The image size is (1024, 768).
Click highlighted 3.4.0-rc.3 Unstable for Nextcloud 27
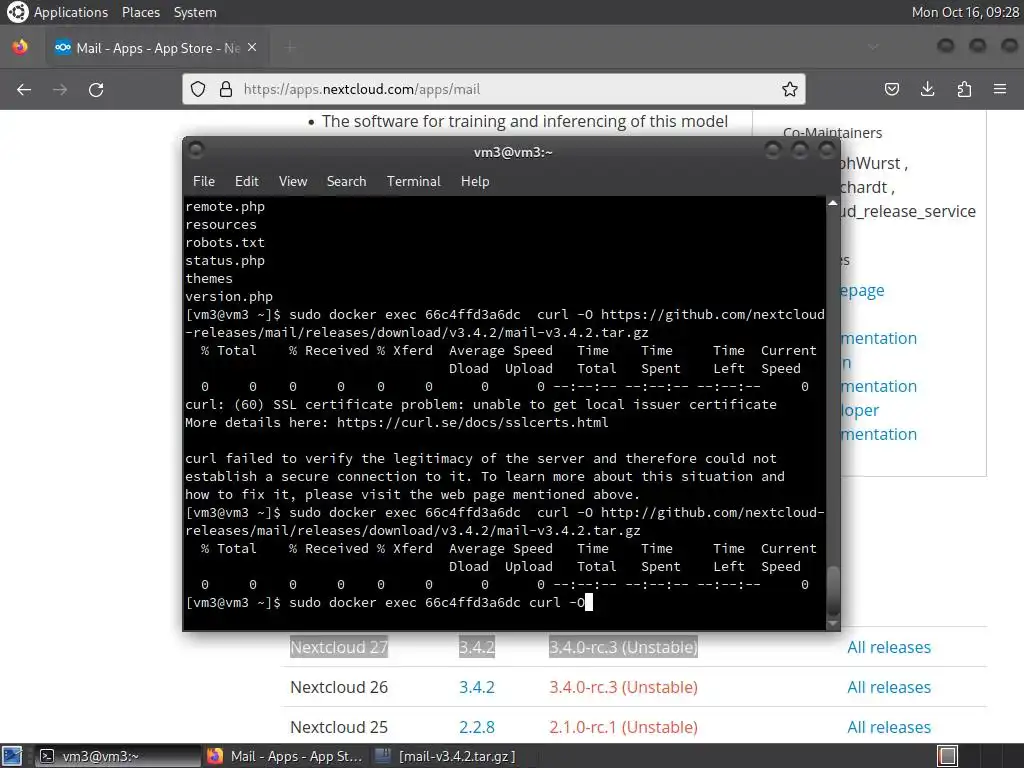click(623, 647)
